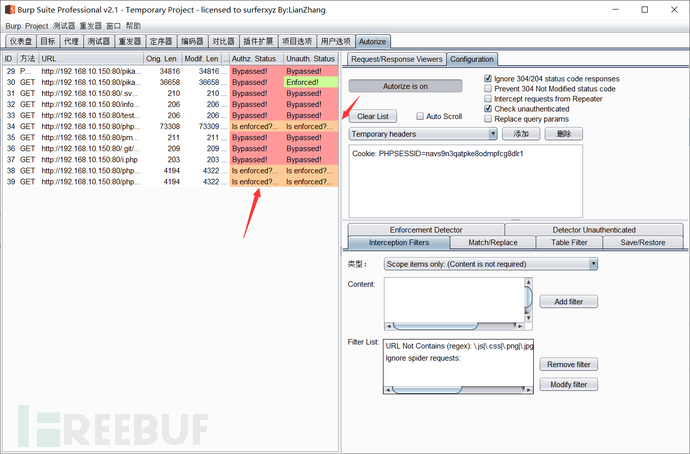Sort by the 方法 column header
Image resolution: width=690 pixels, height=454 pixels.
[x=28, y=59]
